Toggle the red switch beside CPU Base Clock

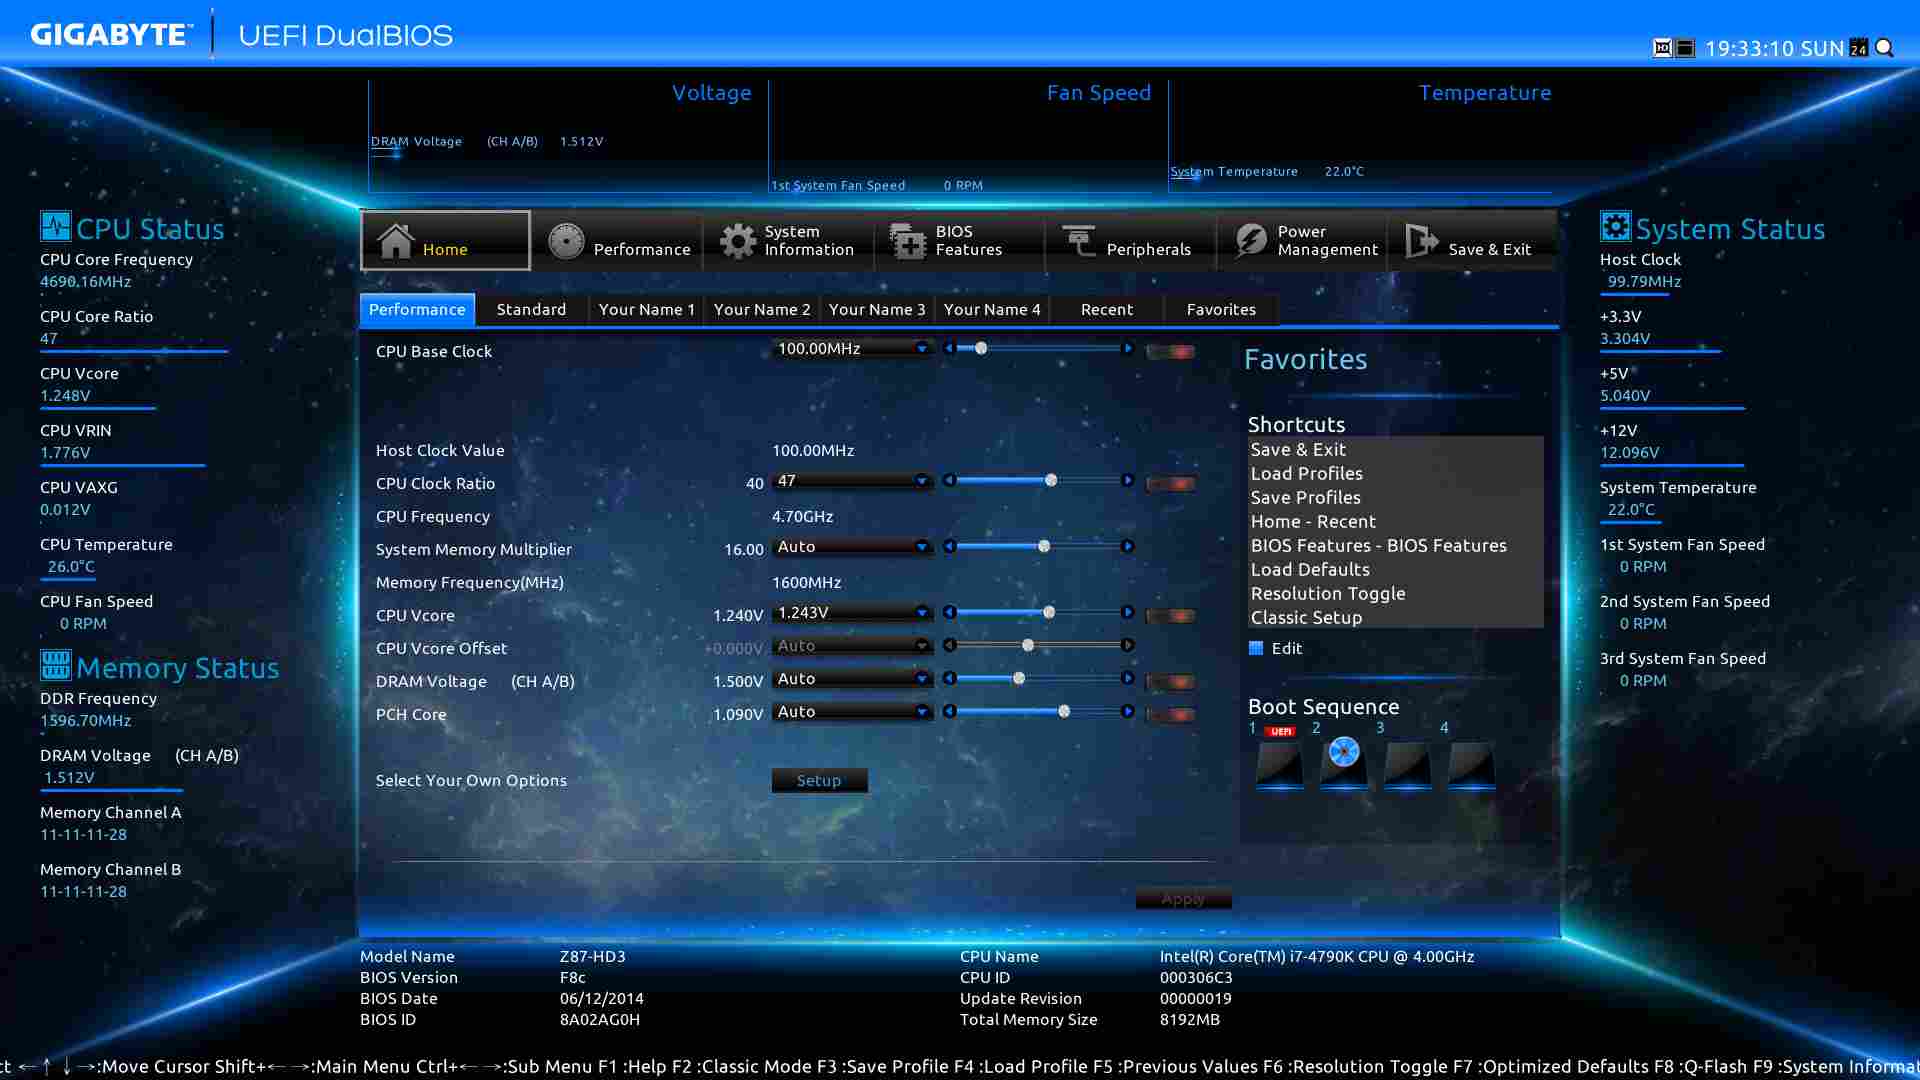(x=1170, y=351)
